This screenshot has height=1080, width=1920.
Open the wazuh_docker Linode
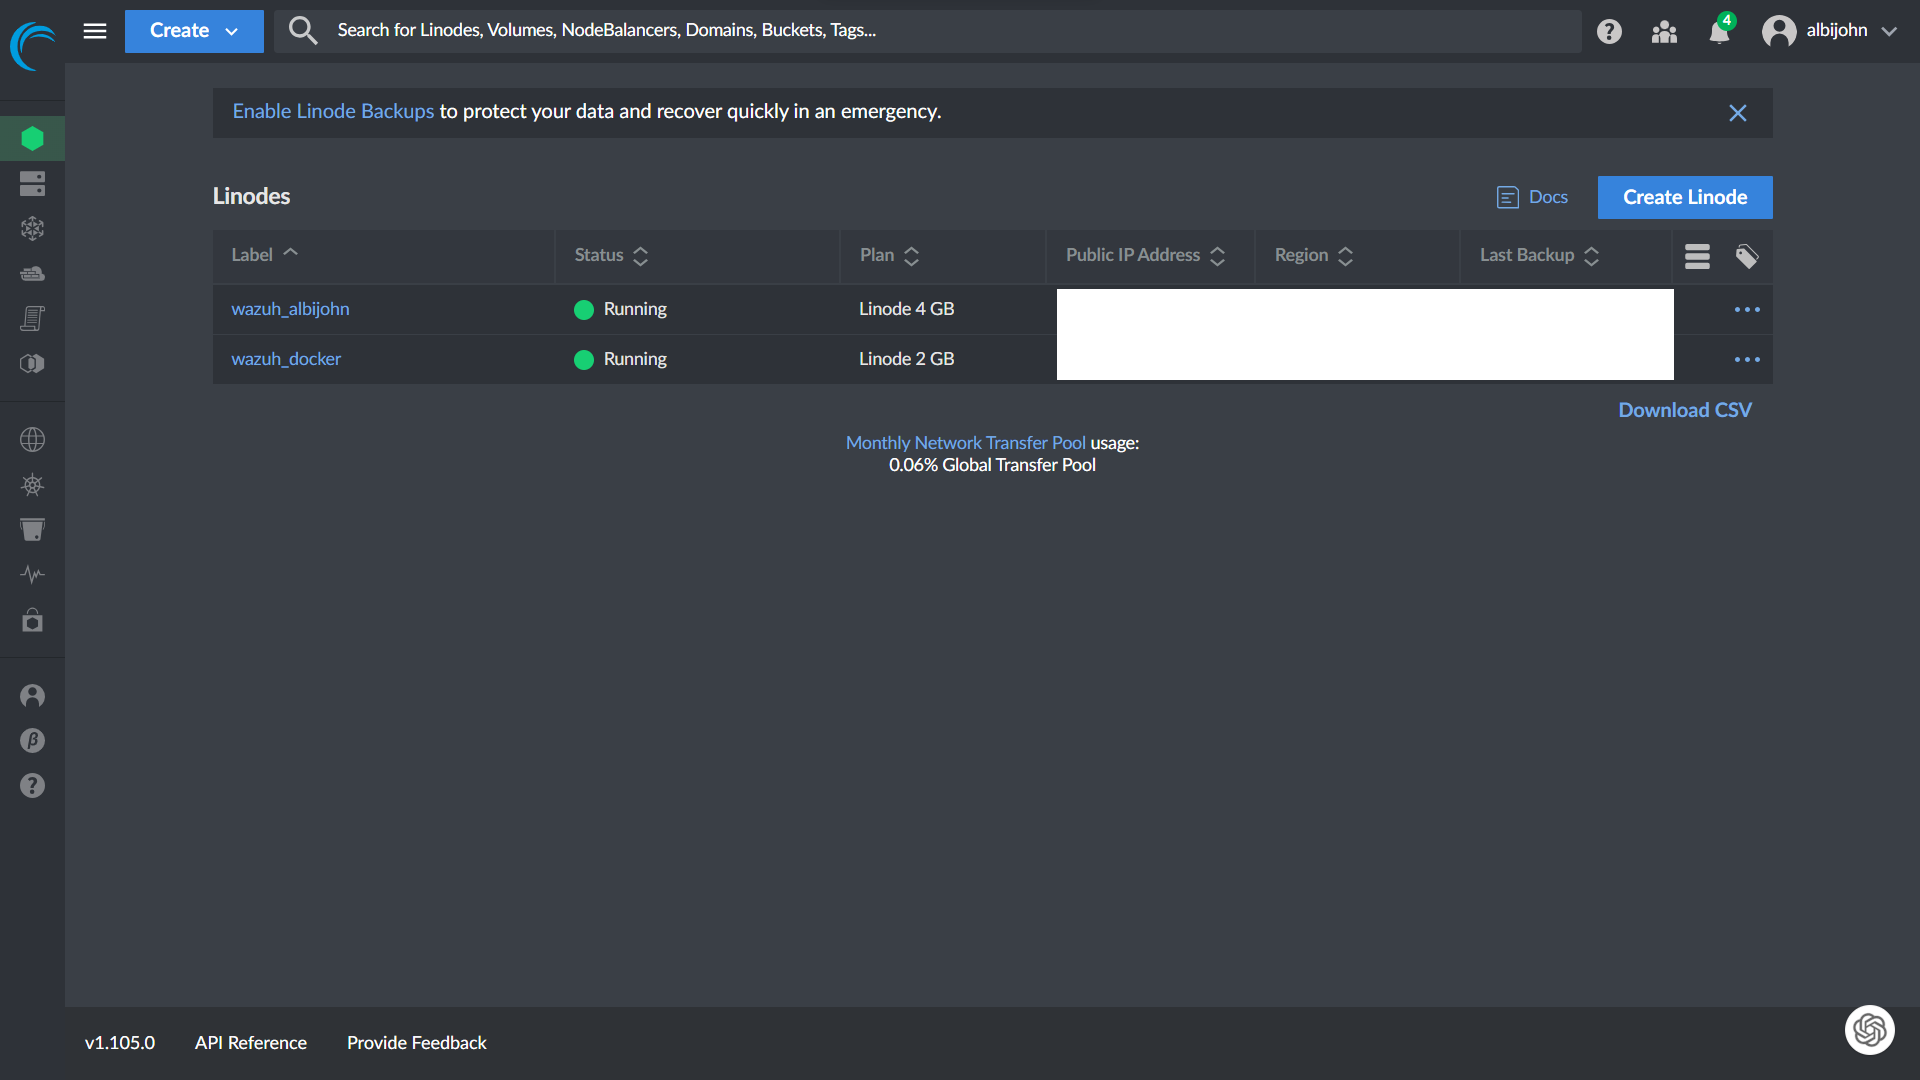tap(286, 359)
